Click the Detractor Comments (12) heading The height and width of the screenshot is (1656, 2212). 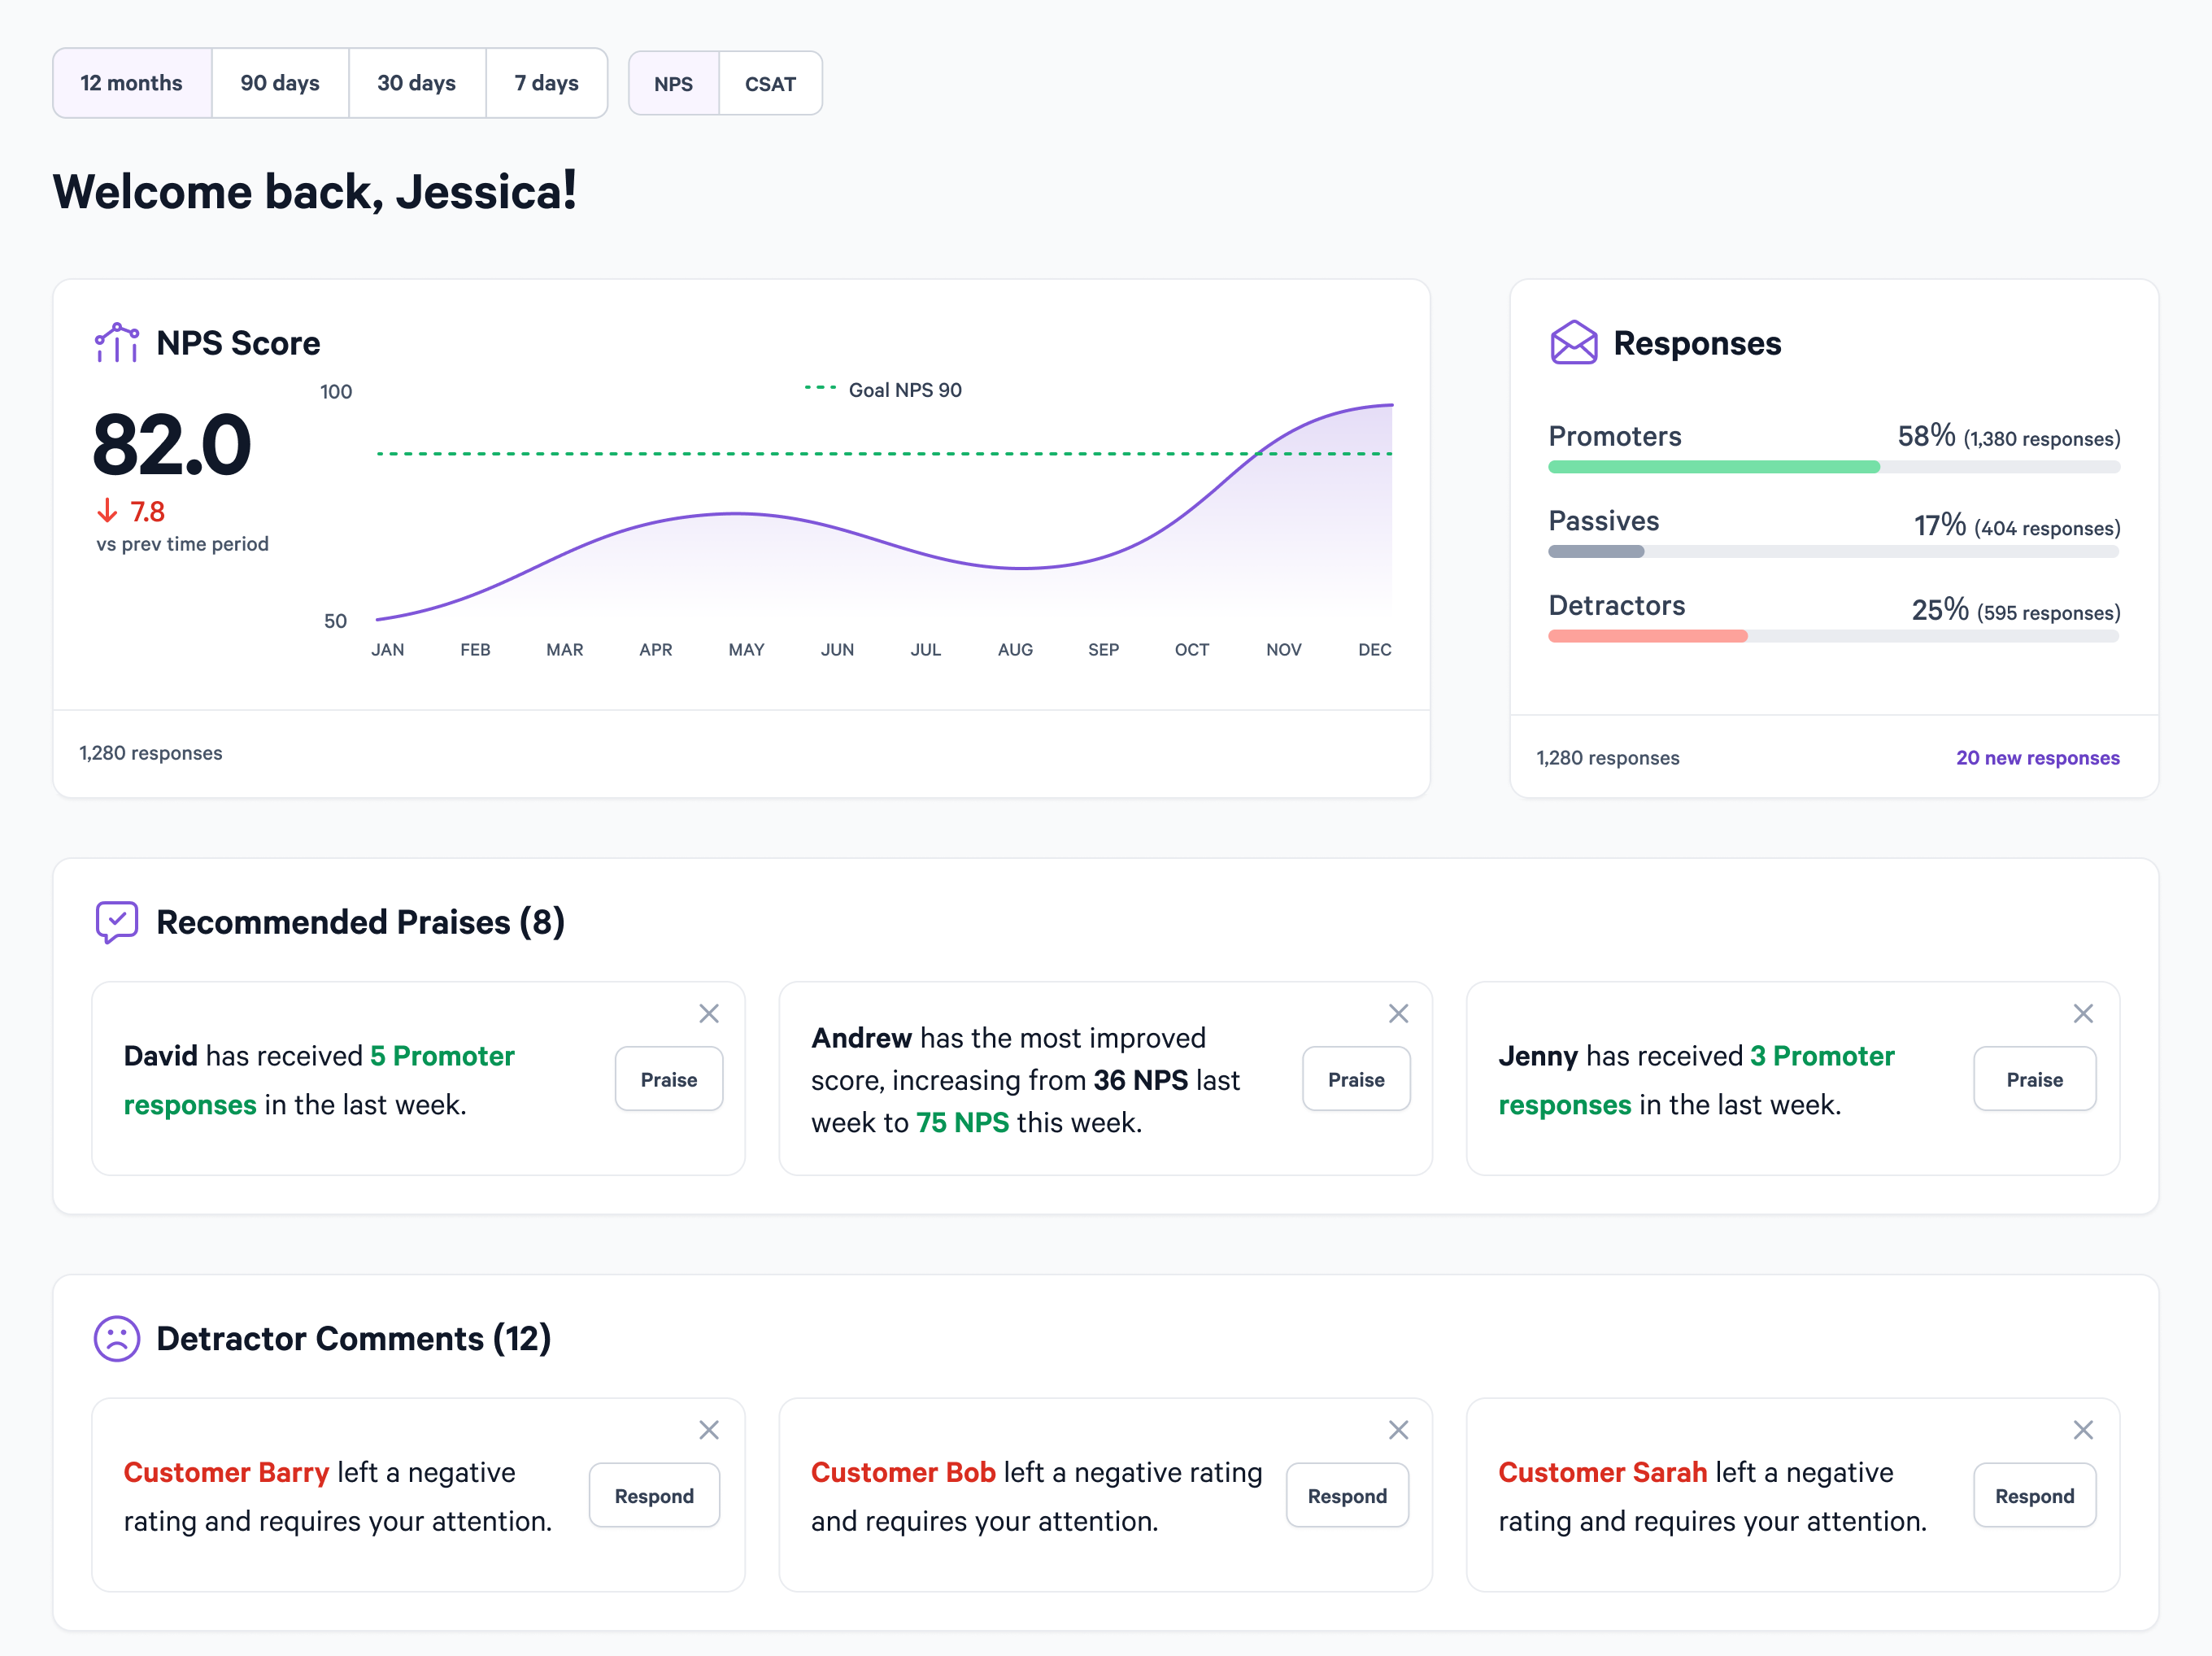coord(354,1338)
